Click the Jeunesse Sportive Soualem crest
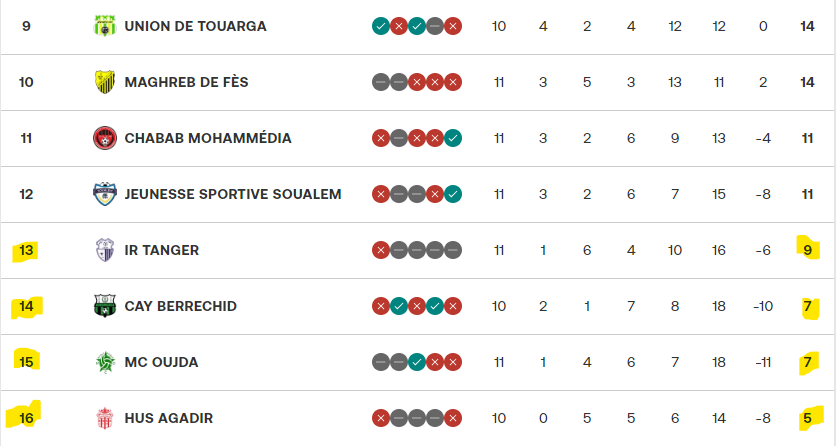Viewport: 836px width, 446px height. coord(104,194)
